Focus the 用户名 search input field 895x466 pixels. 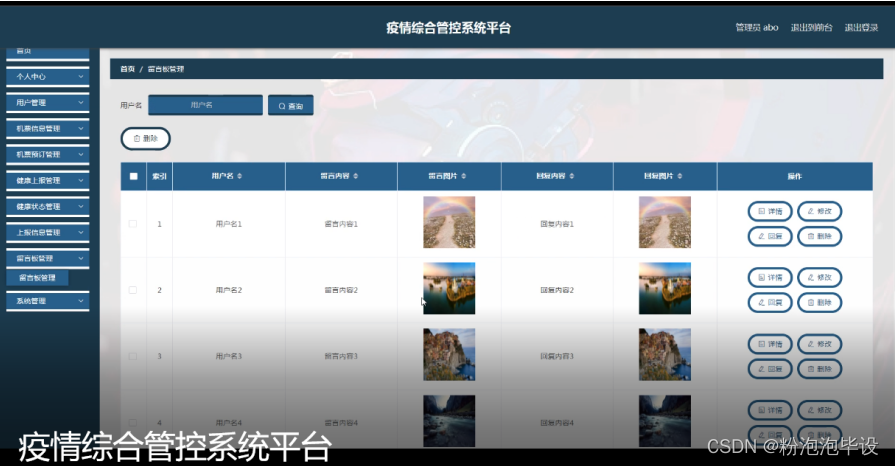tap(205, 105)
